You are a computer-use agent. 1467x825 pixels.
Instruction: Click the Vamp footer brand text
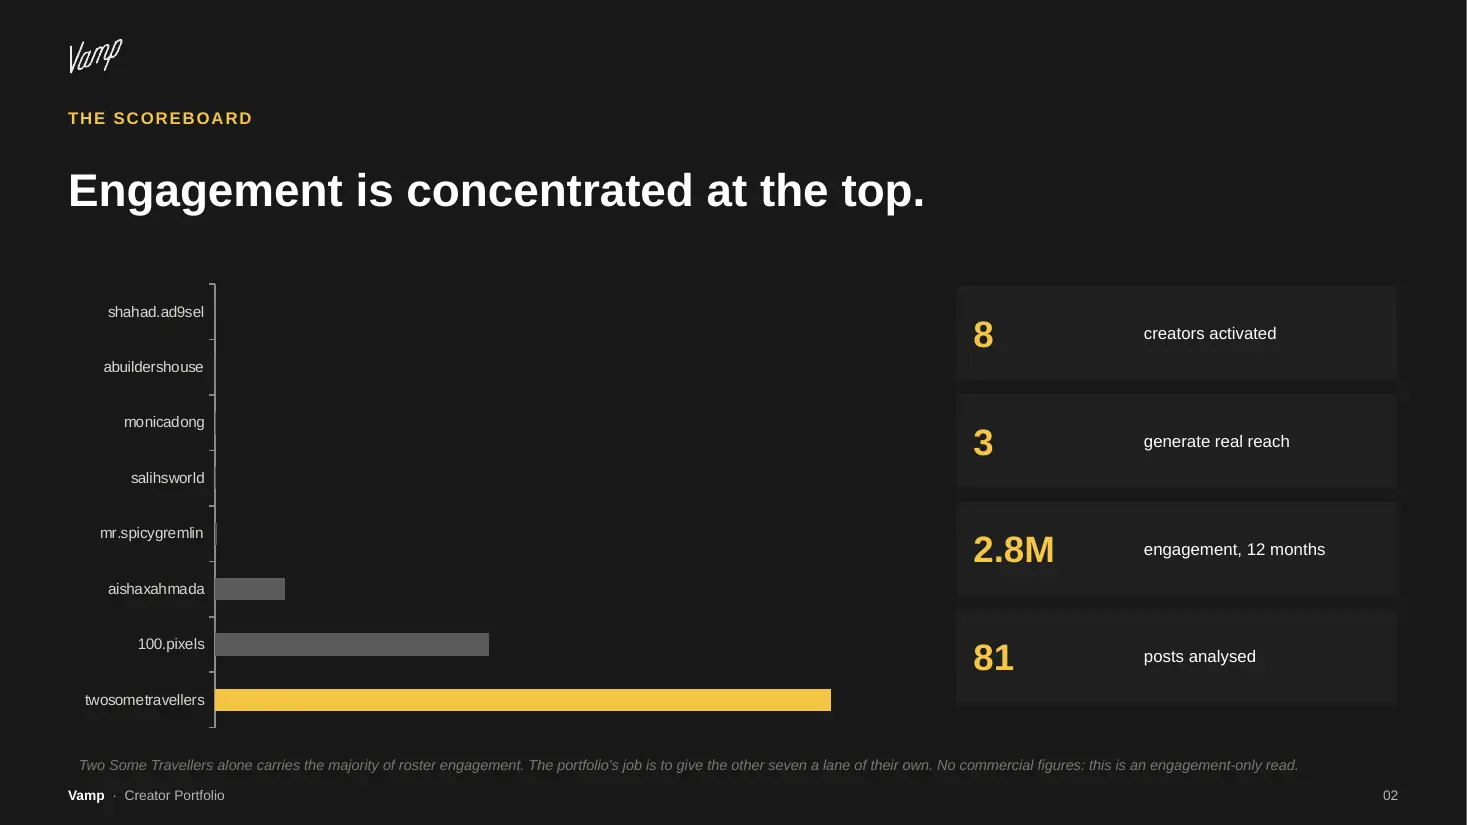pos(86,795)
